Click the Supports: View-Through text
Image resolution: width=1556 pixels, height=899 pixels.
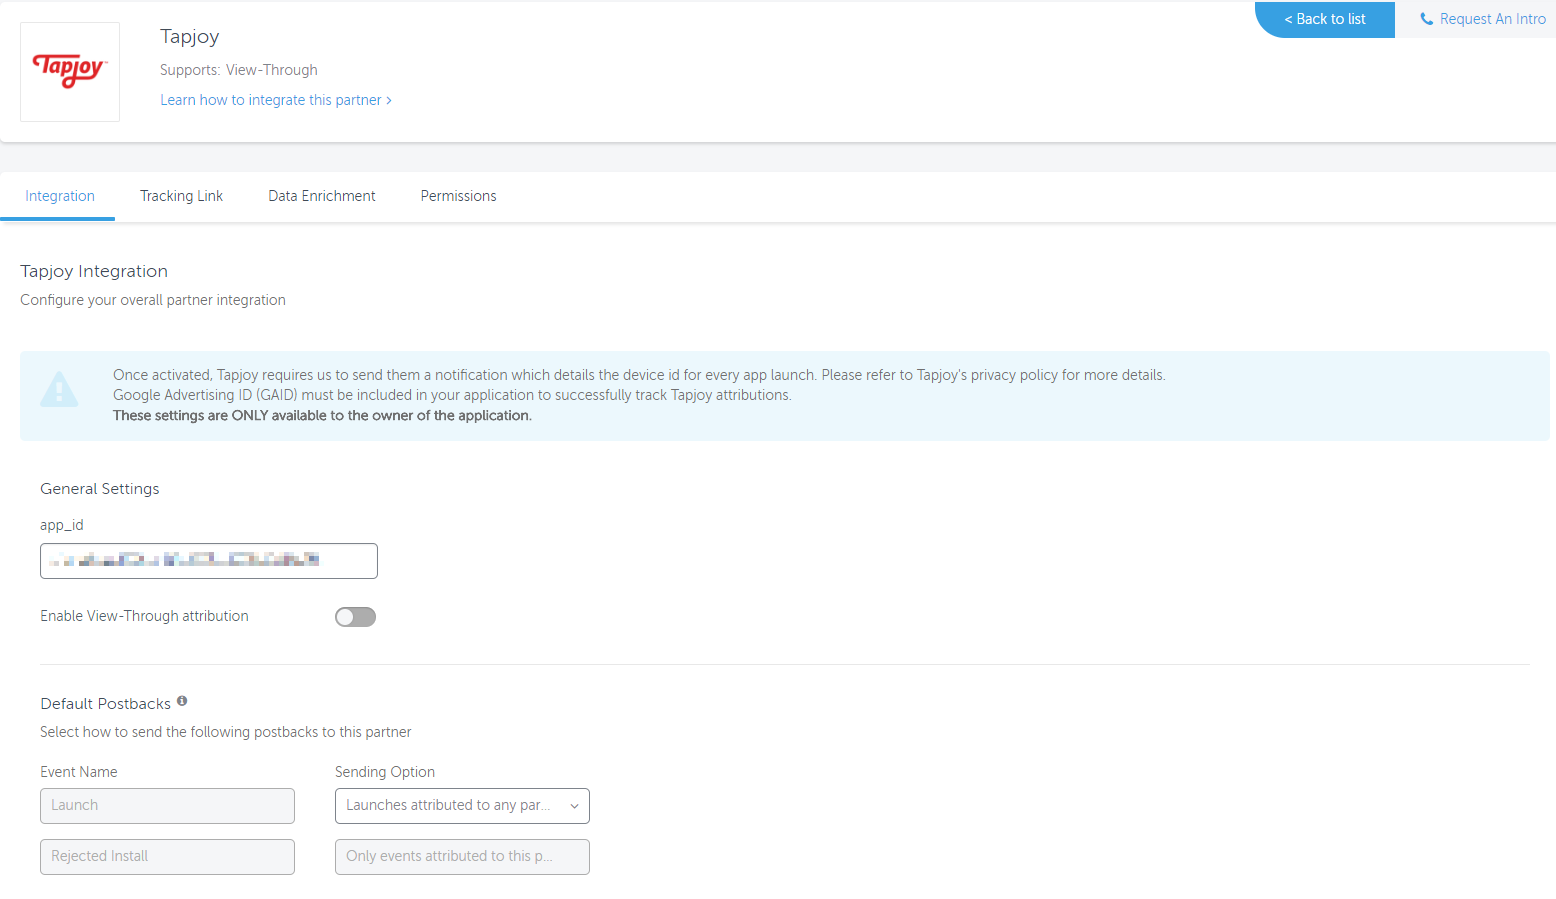click(x=239, y=70)
